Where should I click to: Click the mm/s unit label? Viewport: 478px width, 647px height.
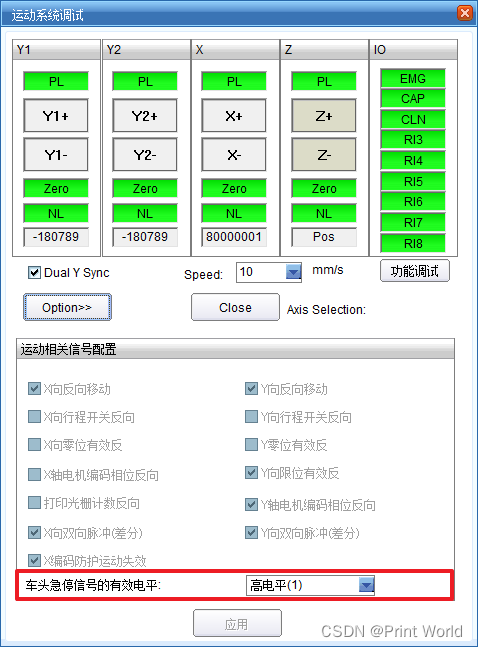[328, 270]
